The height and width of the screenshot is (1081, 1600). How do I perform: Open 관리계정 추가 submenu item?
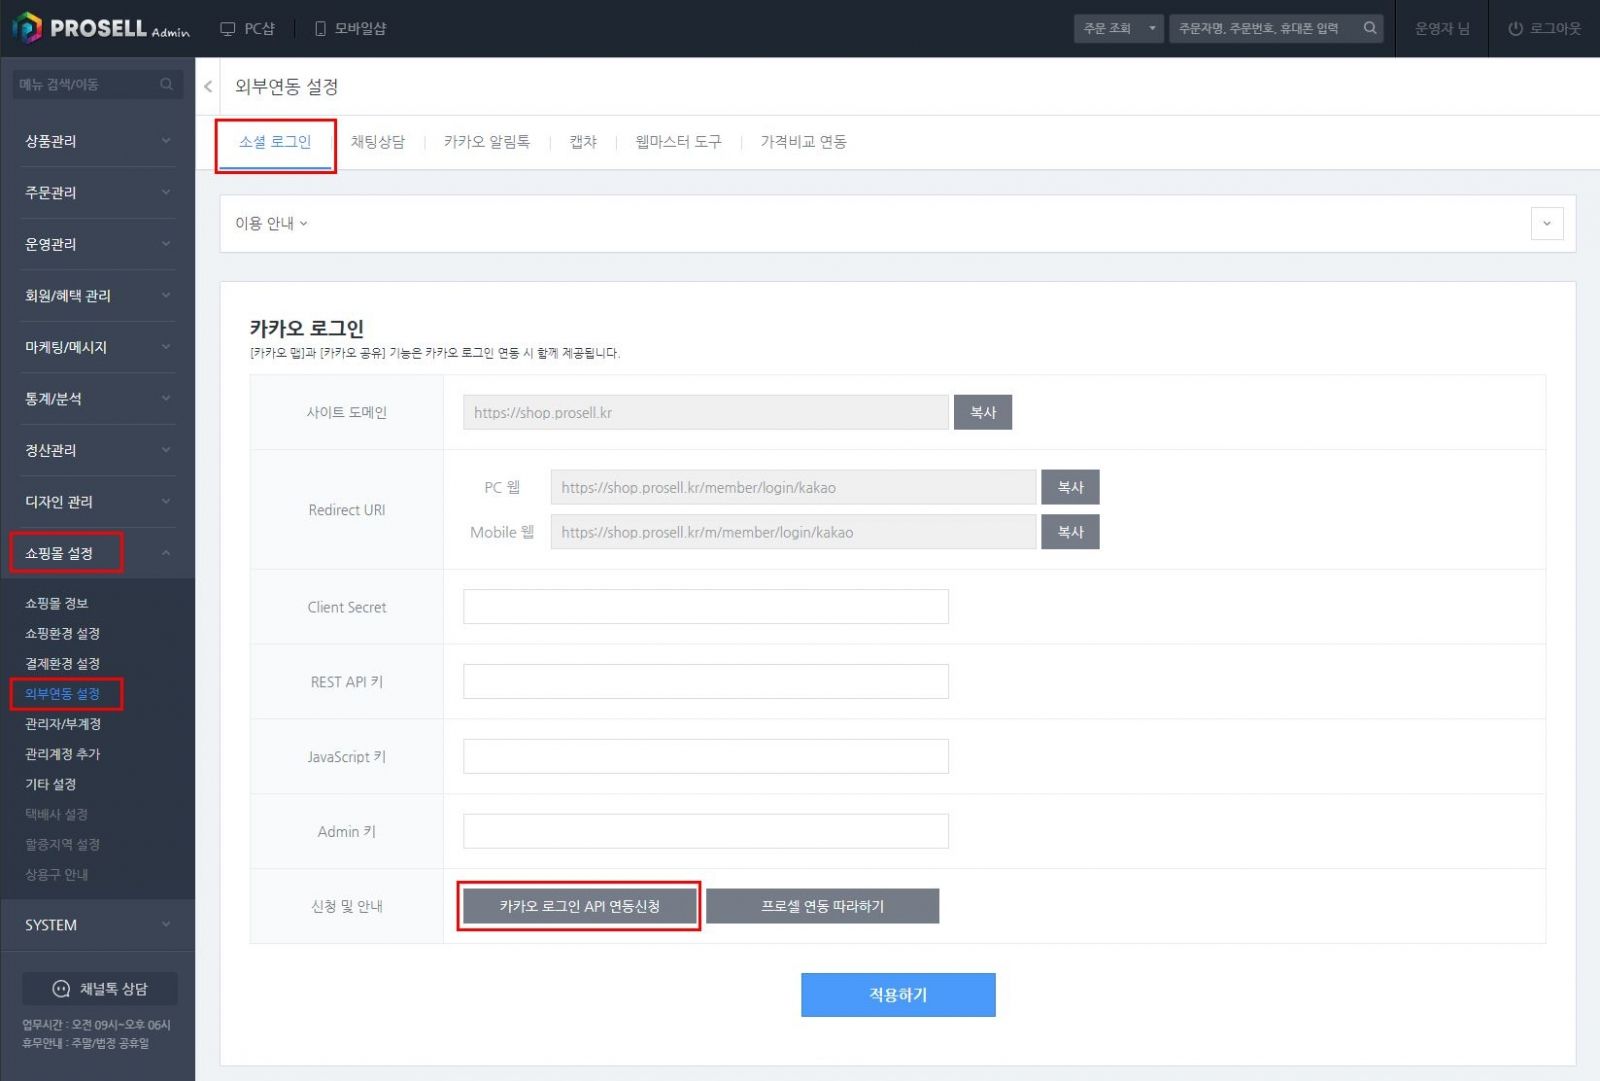click(62, 753)
